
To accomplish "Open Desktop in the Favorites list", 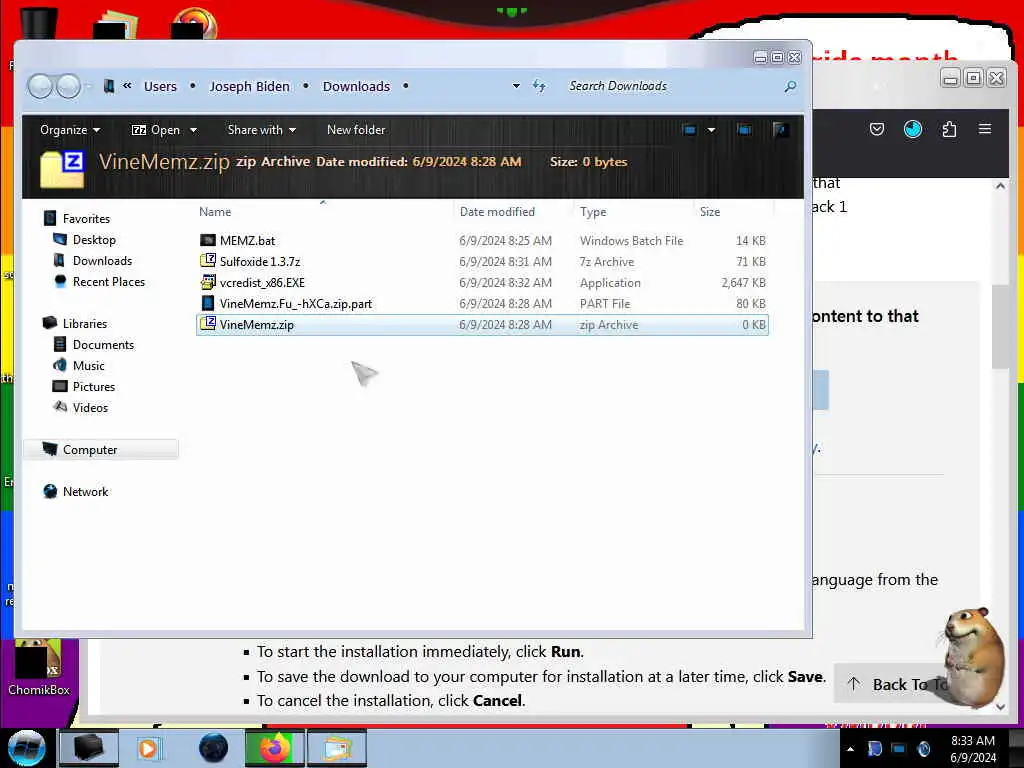I will tap(94, 240).
